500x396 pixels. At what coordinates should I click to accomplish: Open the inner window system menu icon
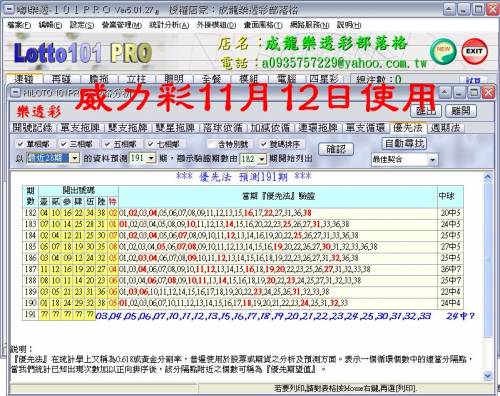click(x=15, y=92)
